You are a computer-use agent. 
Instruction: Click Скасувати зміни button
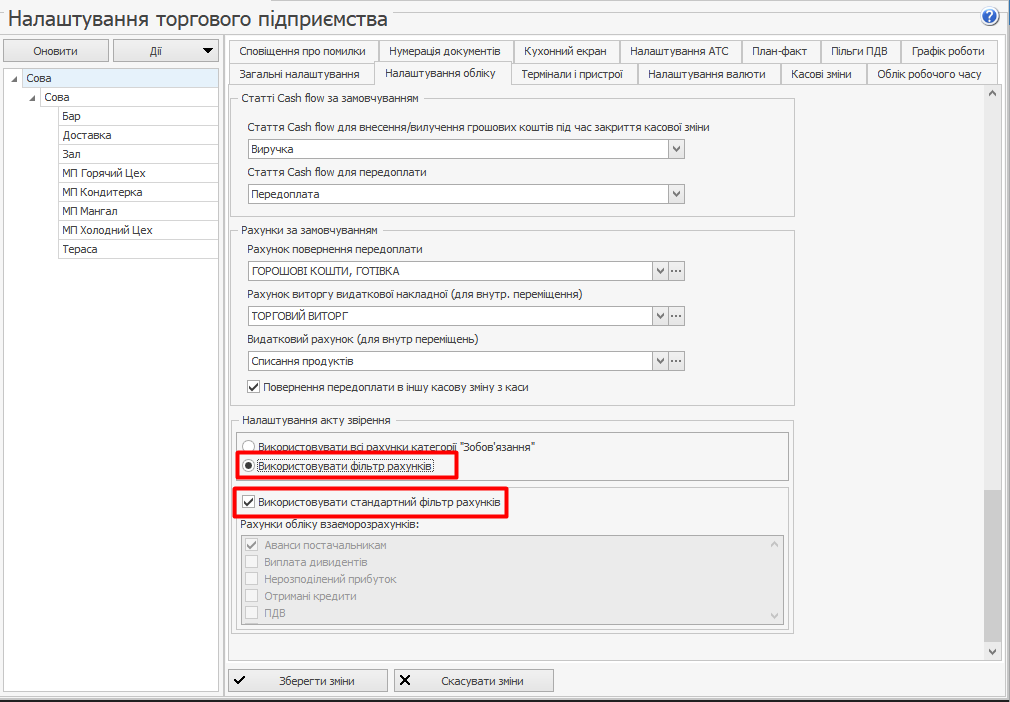coord(473,681)
